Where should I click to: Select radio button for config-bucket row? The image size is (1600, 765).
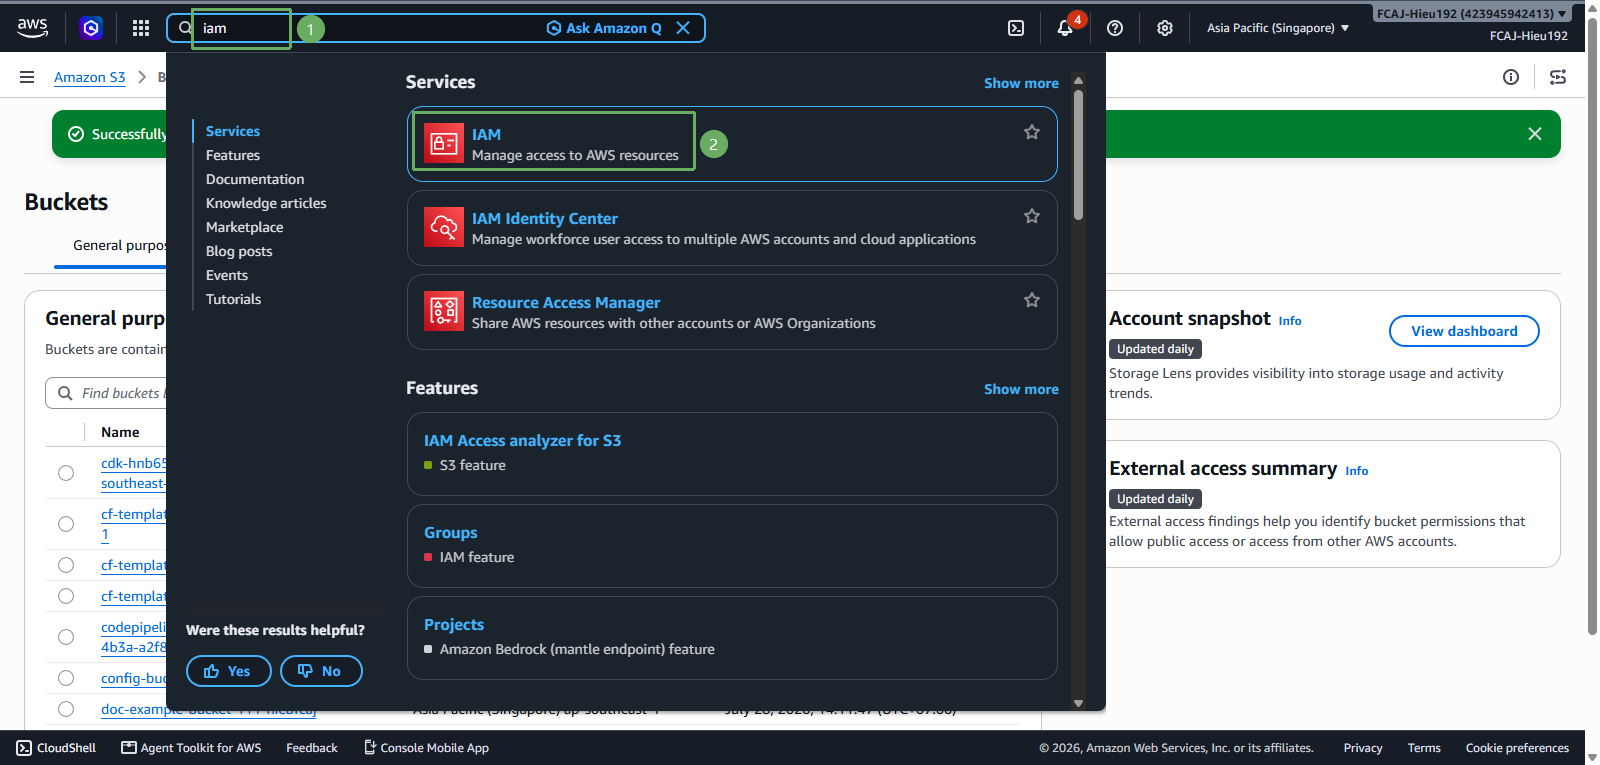coord(66,678)
